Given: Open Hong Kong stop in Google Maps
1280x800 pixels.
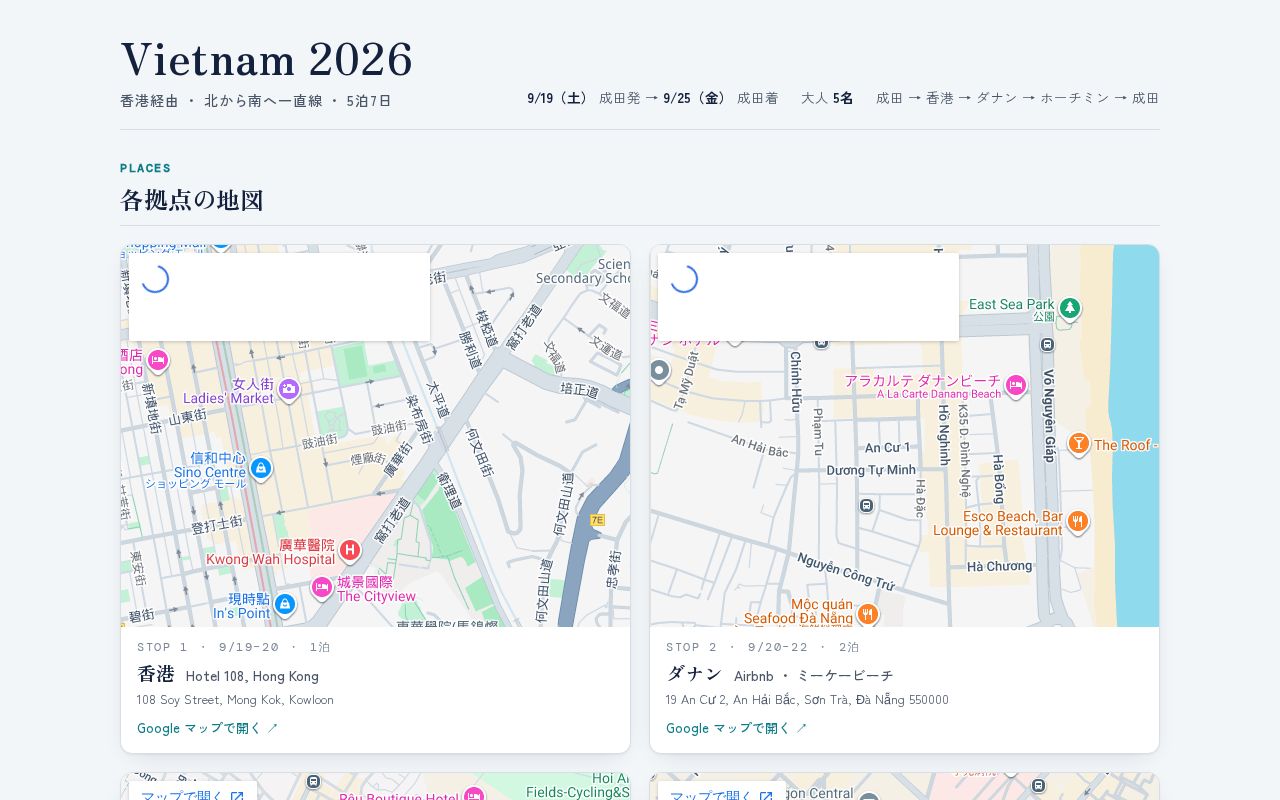Looking at the screenshot, I should pos(208,728).
